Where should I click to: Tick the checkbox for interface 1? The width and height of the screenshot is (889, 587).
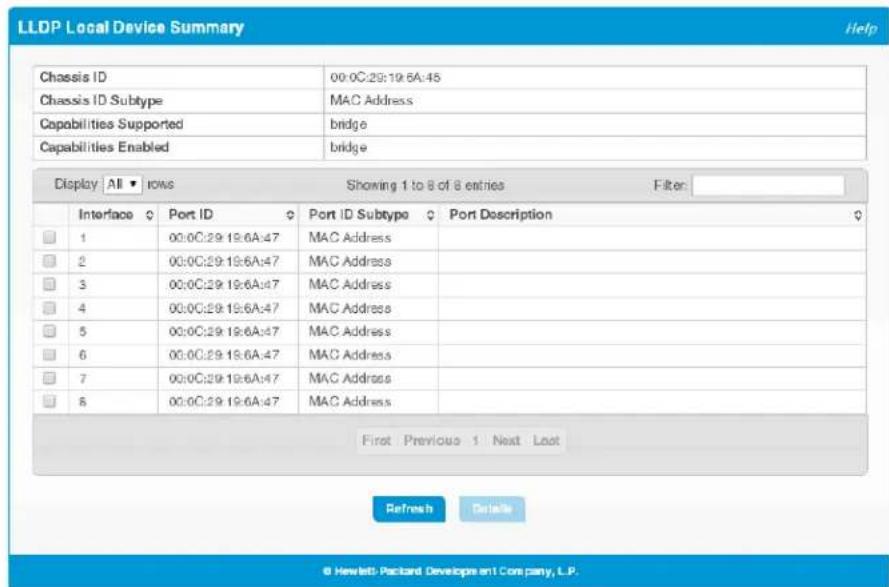[x=49, y=237]
